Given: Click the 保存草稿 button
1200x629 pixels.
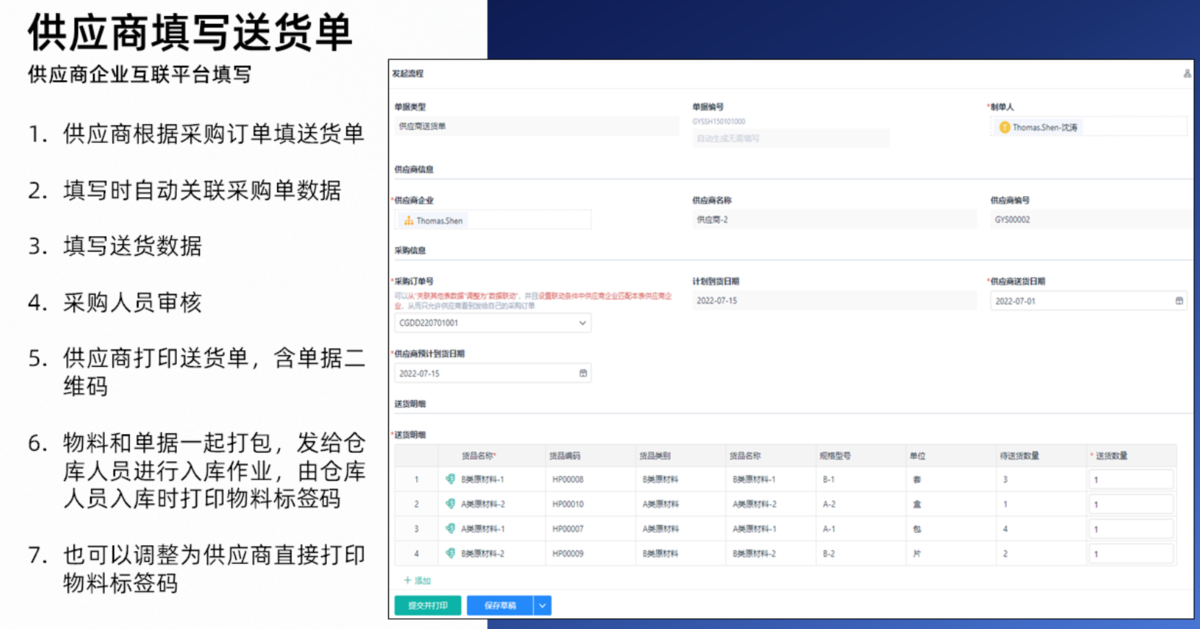Looking at the screenshot, I should pos(501,605).
